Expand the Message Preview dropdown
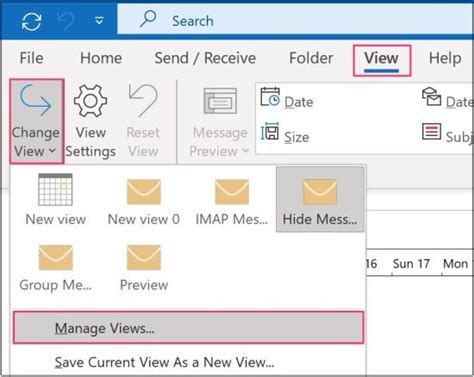The height and width of the screenshot is (377, 474). (x=220, y=121)
